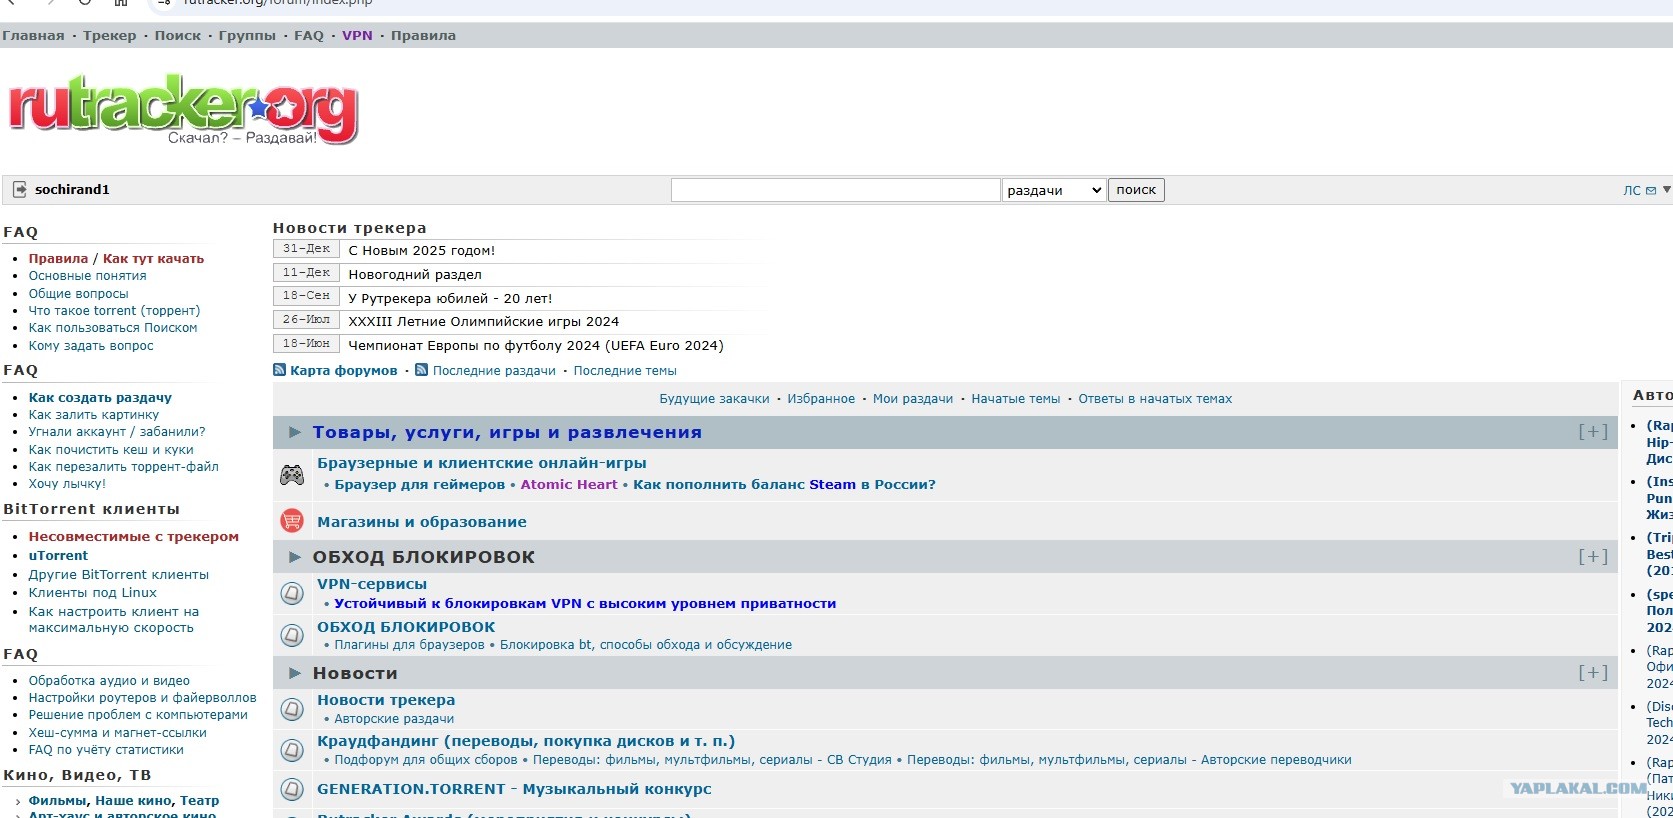Collapse the Товары, услуги, игры и развлечения category triangle
This screenshot has width=1673, height=818.
[295, 432]
